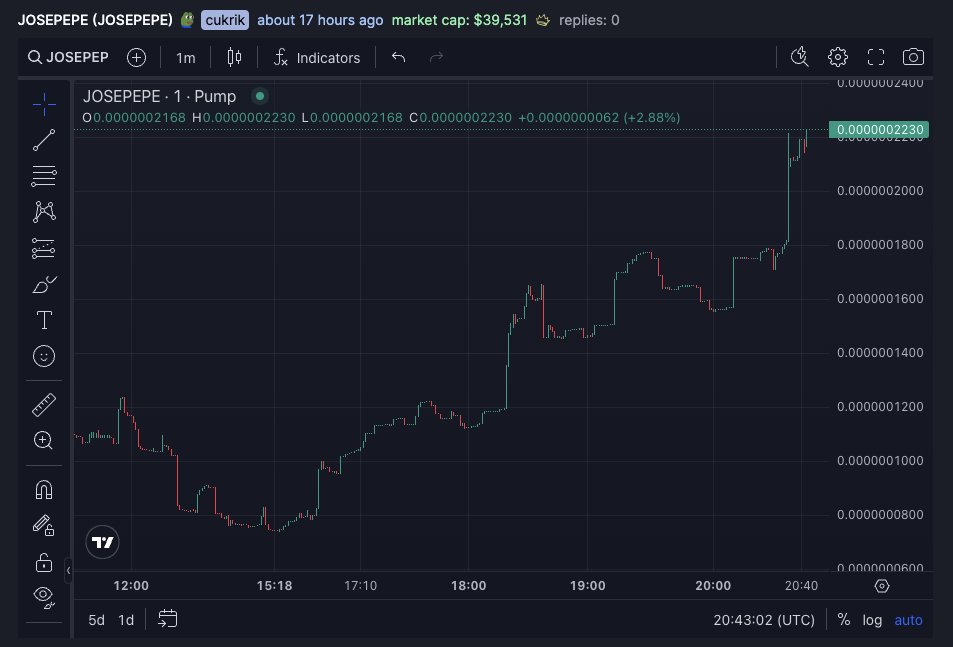Switch to the 1d date range
This screenshot has height=647, width=953.
[126, 620]
